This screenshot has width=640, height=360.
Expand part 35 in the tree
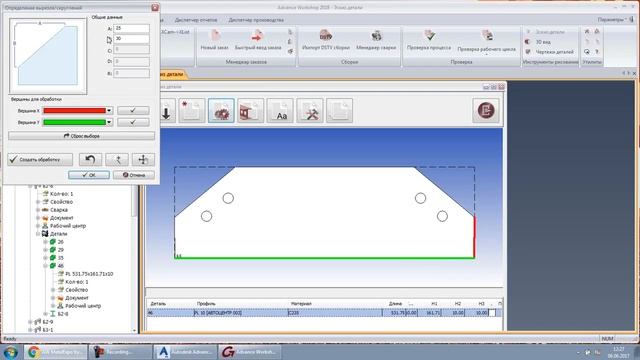click(x=45, y=258)
